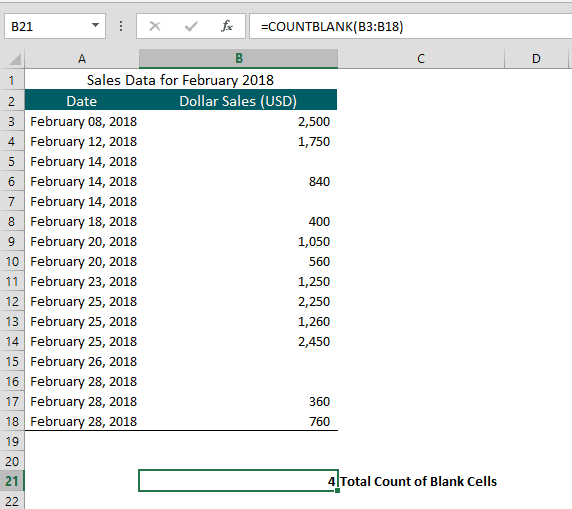This screenshot has height=509, width=572.
Task: Click sales value 2,450
Action: click(314, 342)
